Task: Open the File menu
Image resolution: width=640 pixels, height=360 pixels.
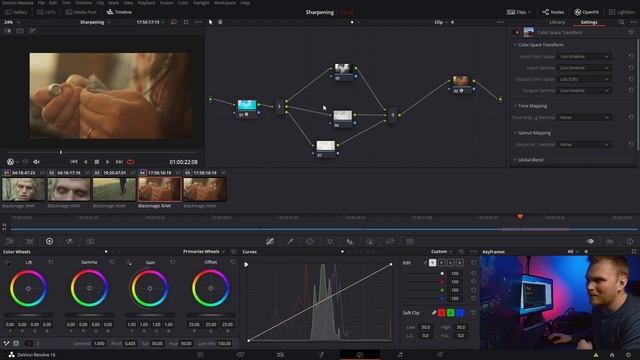Action: click(41, 3)
